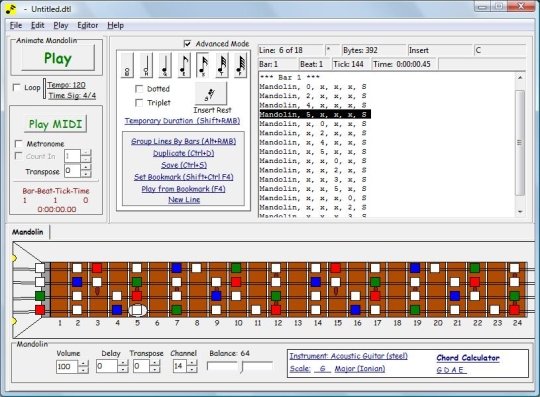Open the Edit menu
540x397 pixels.
(38, 25)
